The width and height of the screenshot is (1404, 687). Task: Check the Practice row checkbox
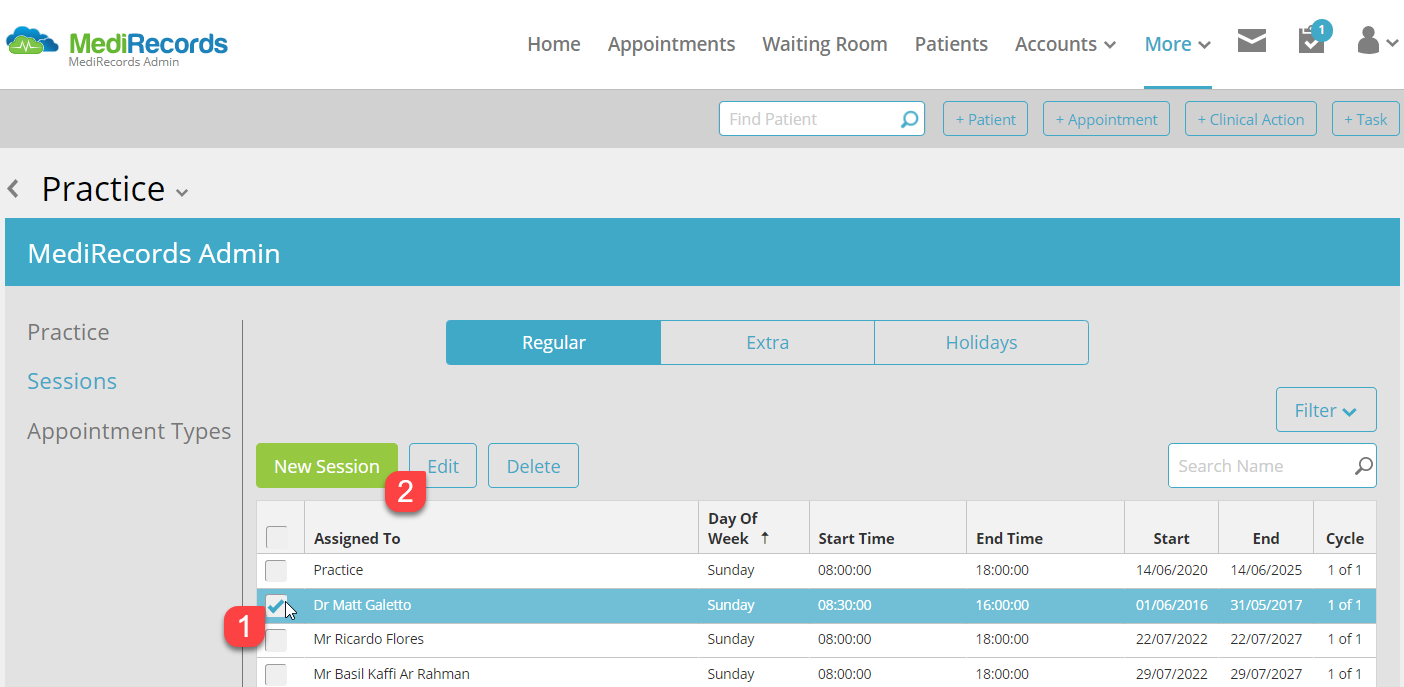click(276, 571)
